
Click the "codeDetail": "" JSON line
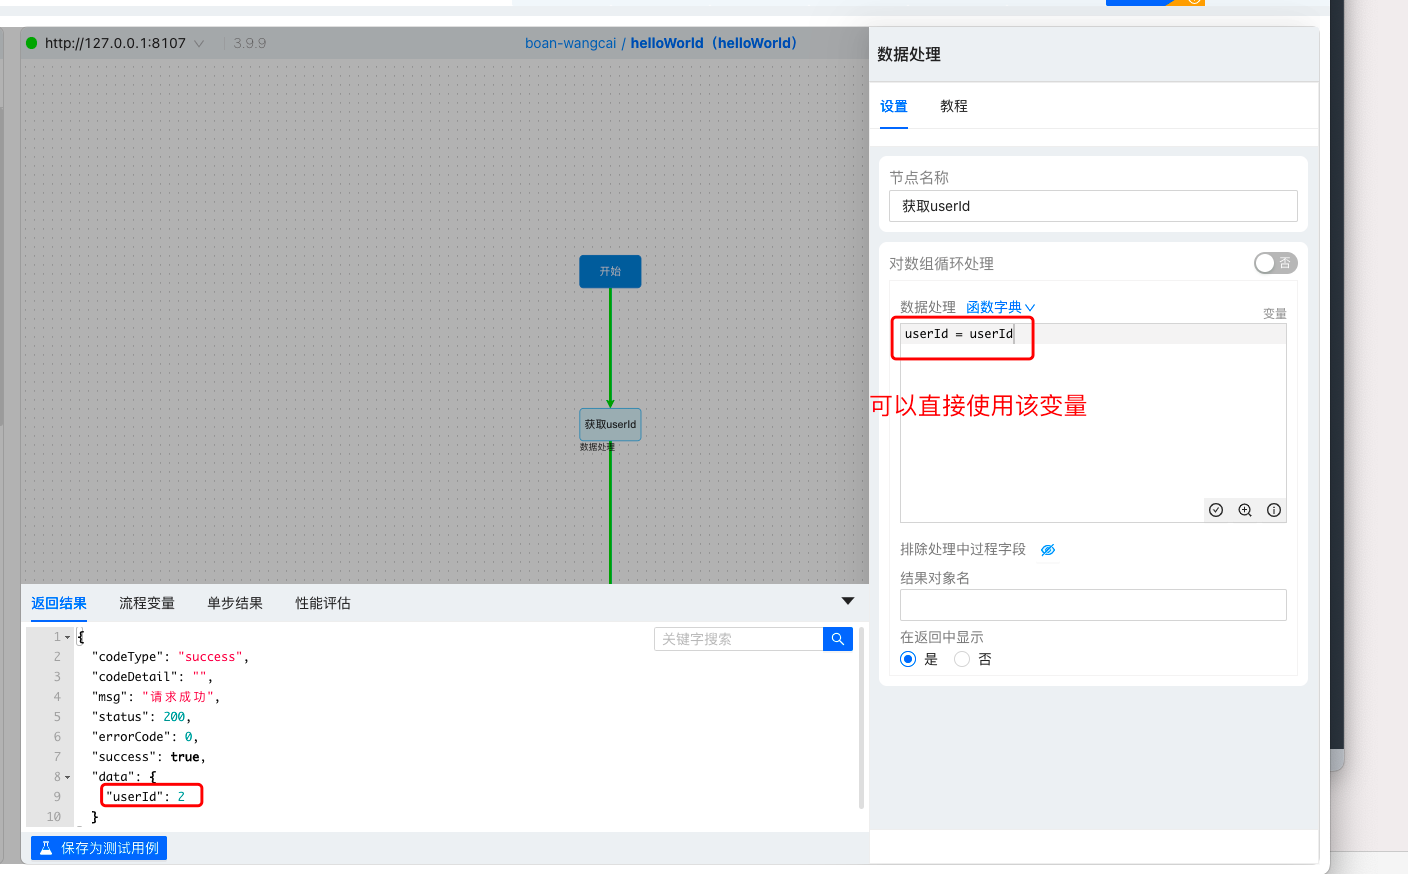[152, 677]
